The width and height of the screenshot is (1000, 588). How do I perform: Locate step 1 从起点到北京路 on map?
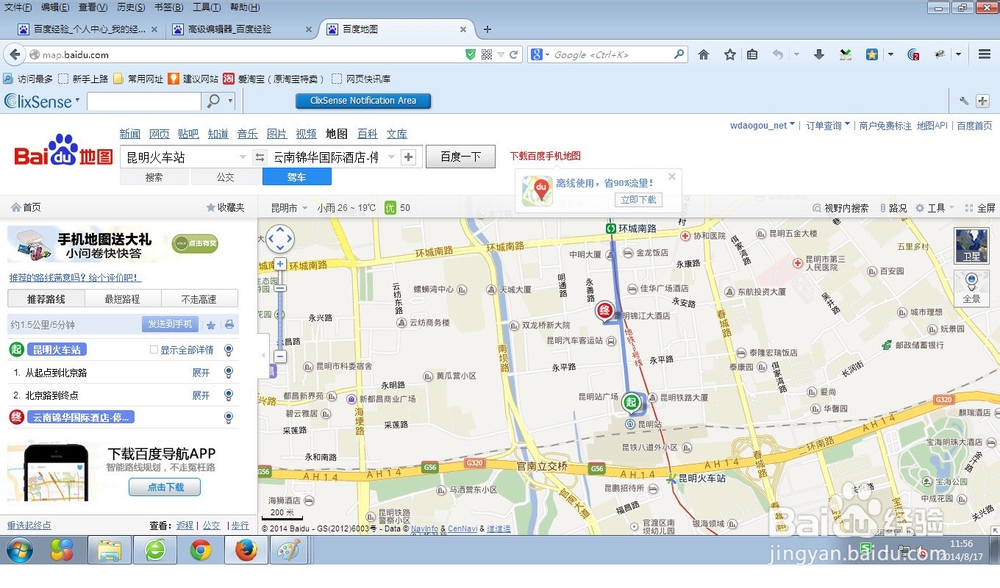pyautogui.click(x=228, y=372)
